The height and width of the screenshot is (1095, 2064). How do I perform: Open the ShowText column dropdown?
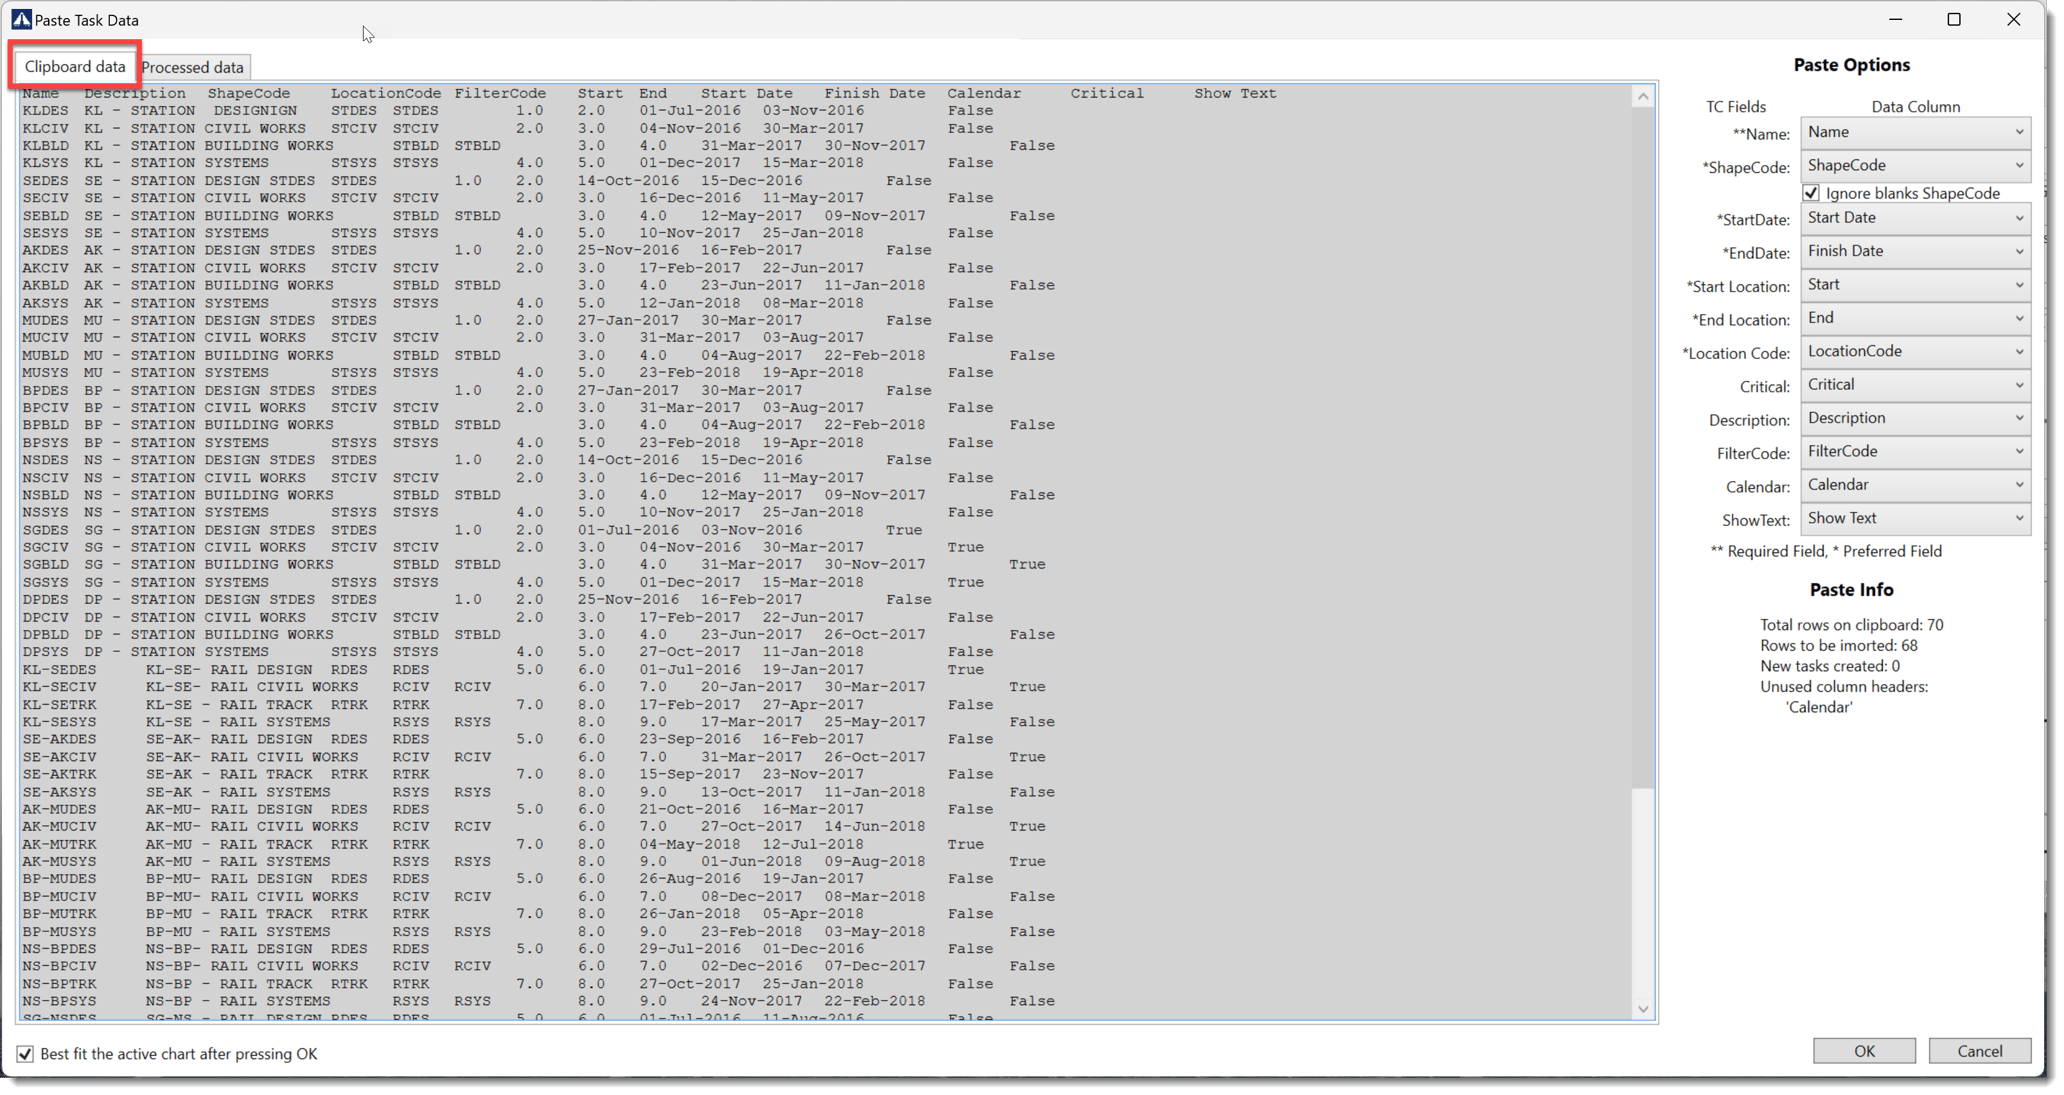(1915, 518)
